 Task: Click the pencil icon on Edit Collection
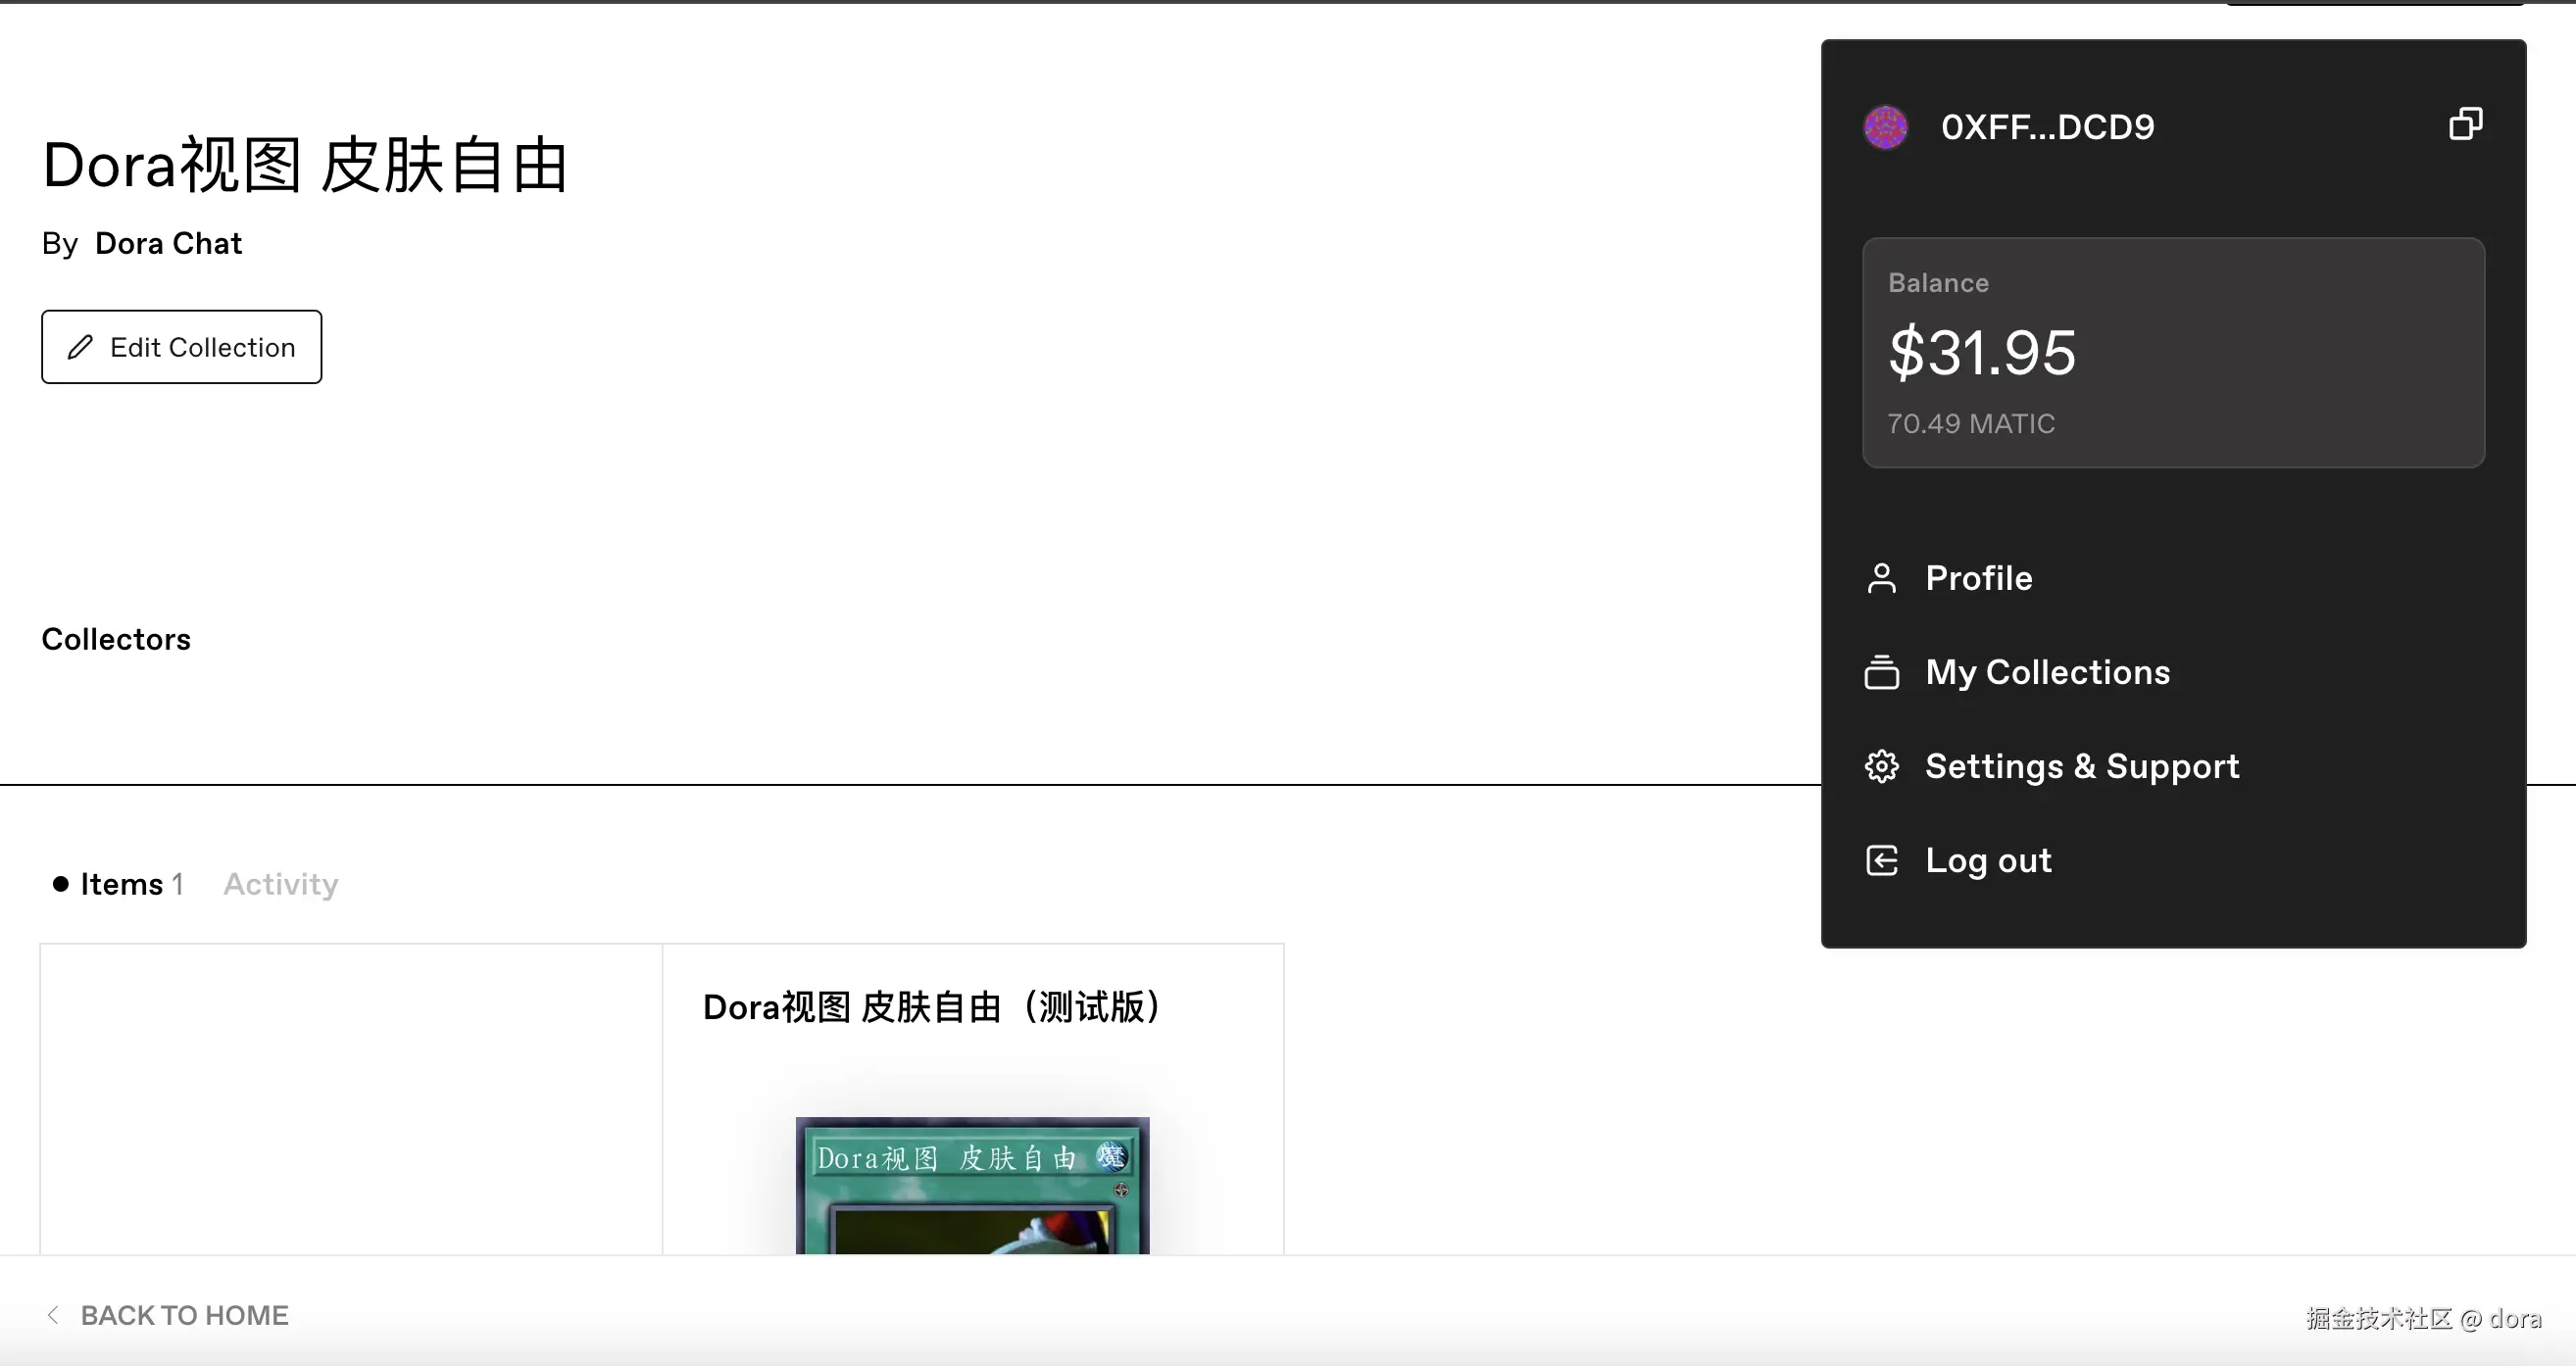81,346
